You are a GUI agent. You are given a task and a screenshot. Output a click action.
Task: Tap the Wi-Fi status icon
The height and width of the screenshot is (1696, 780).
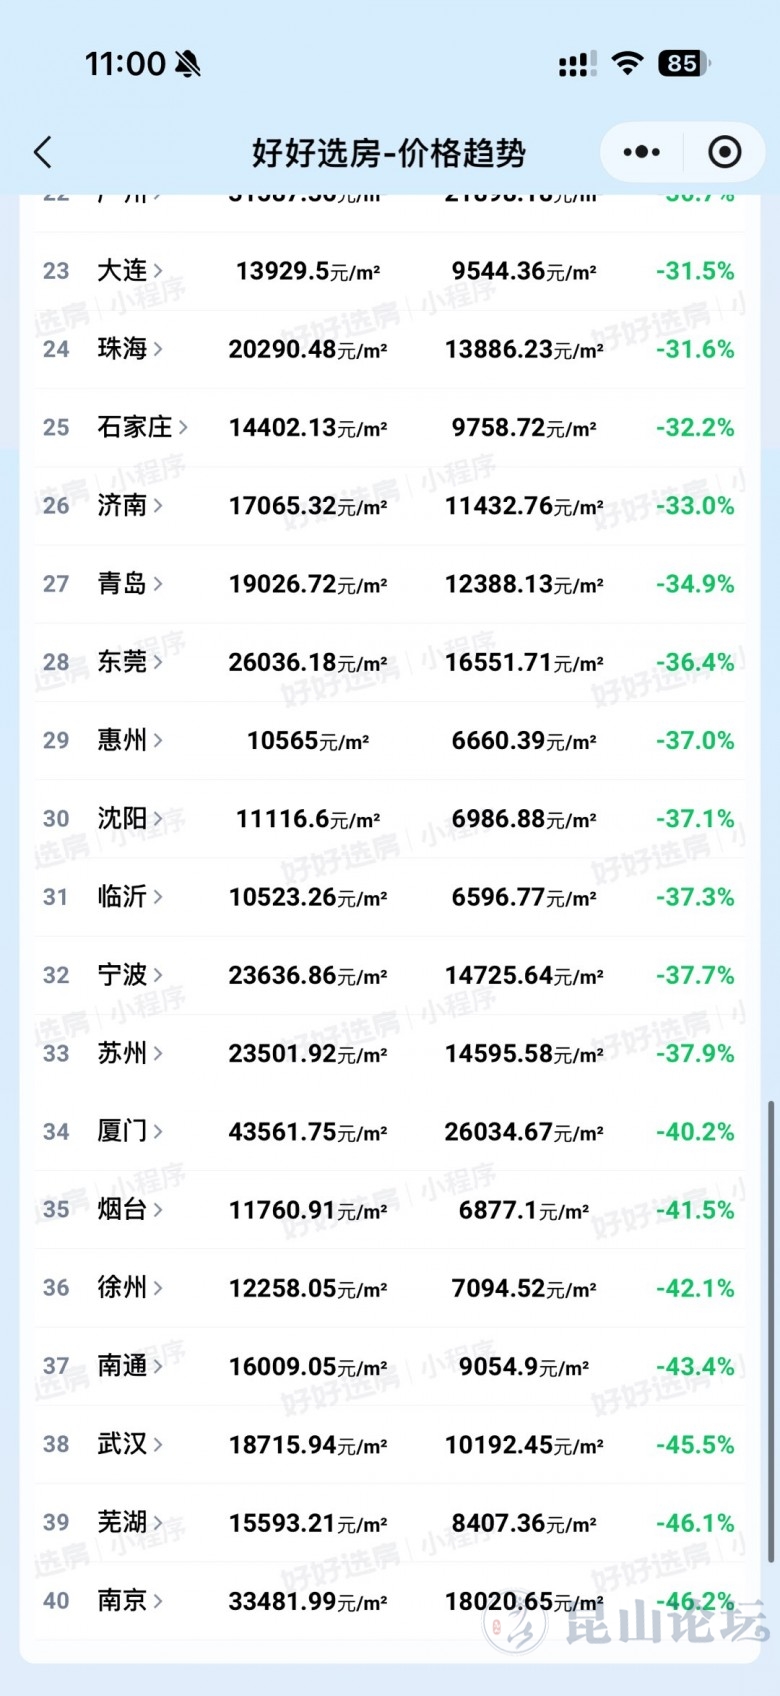627,64
